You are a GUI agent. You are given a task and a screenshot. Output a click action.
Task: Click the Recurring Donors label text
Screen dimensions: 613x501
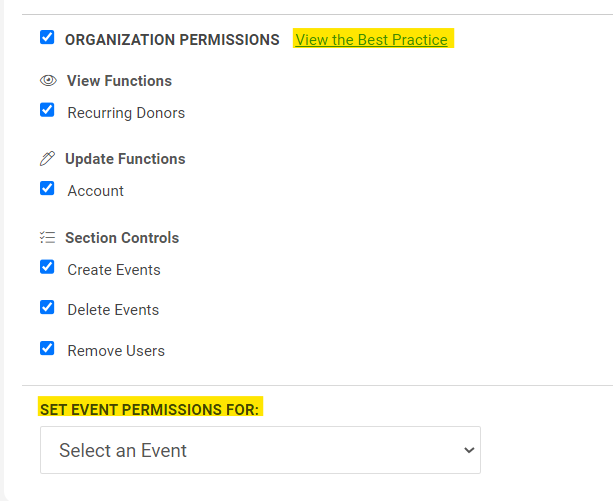click(x=126, y=113)
